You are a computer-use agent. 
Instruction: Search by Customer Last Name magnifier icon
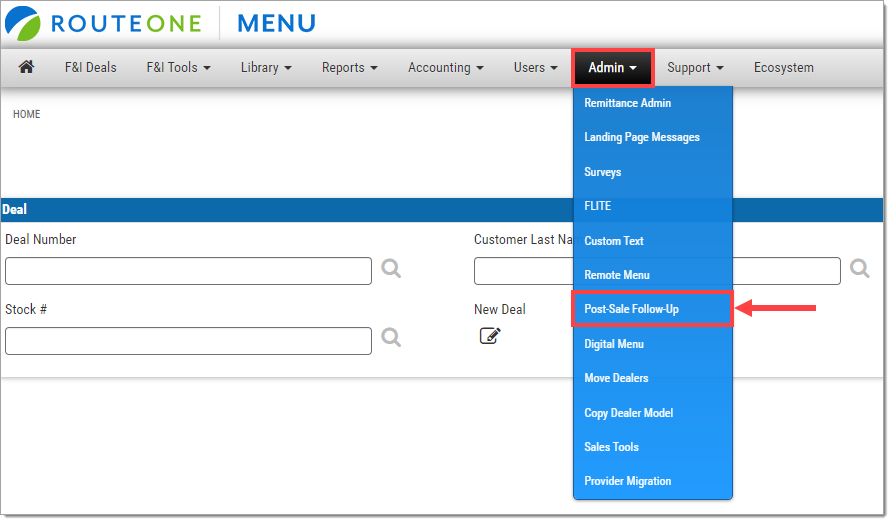click(x=860, y=268)
